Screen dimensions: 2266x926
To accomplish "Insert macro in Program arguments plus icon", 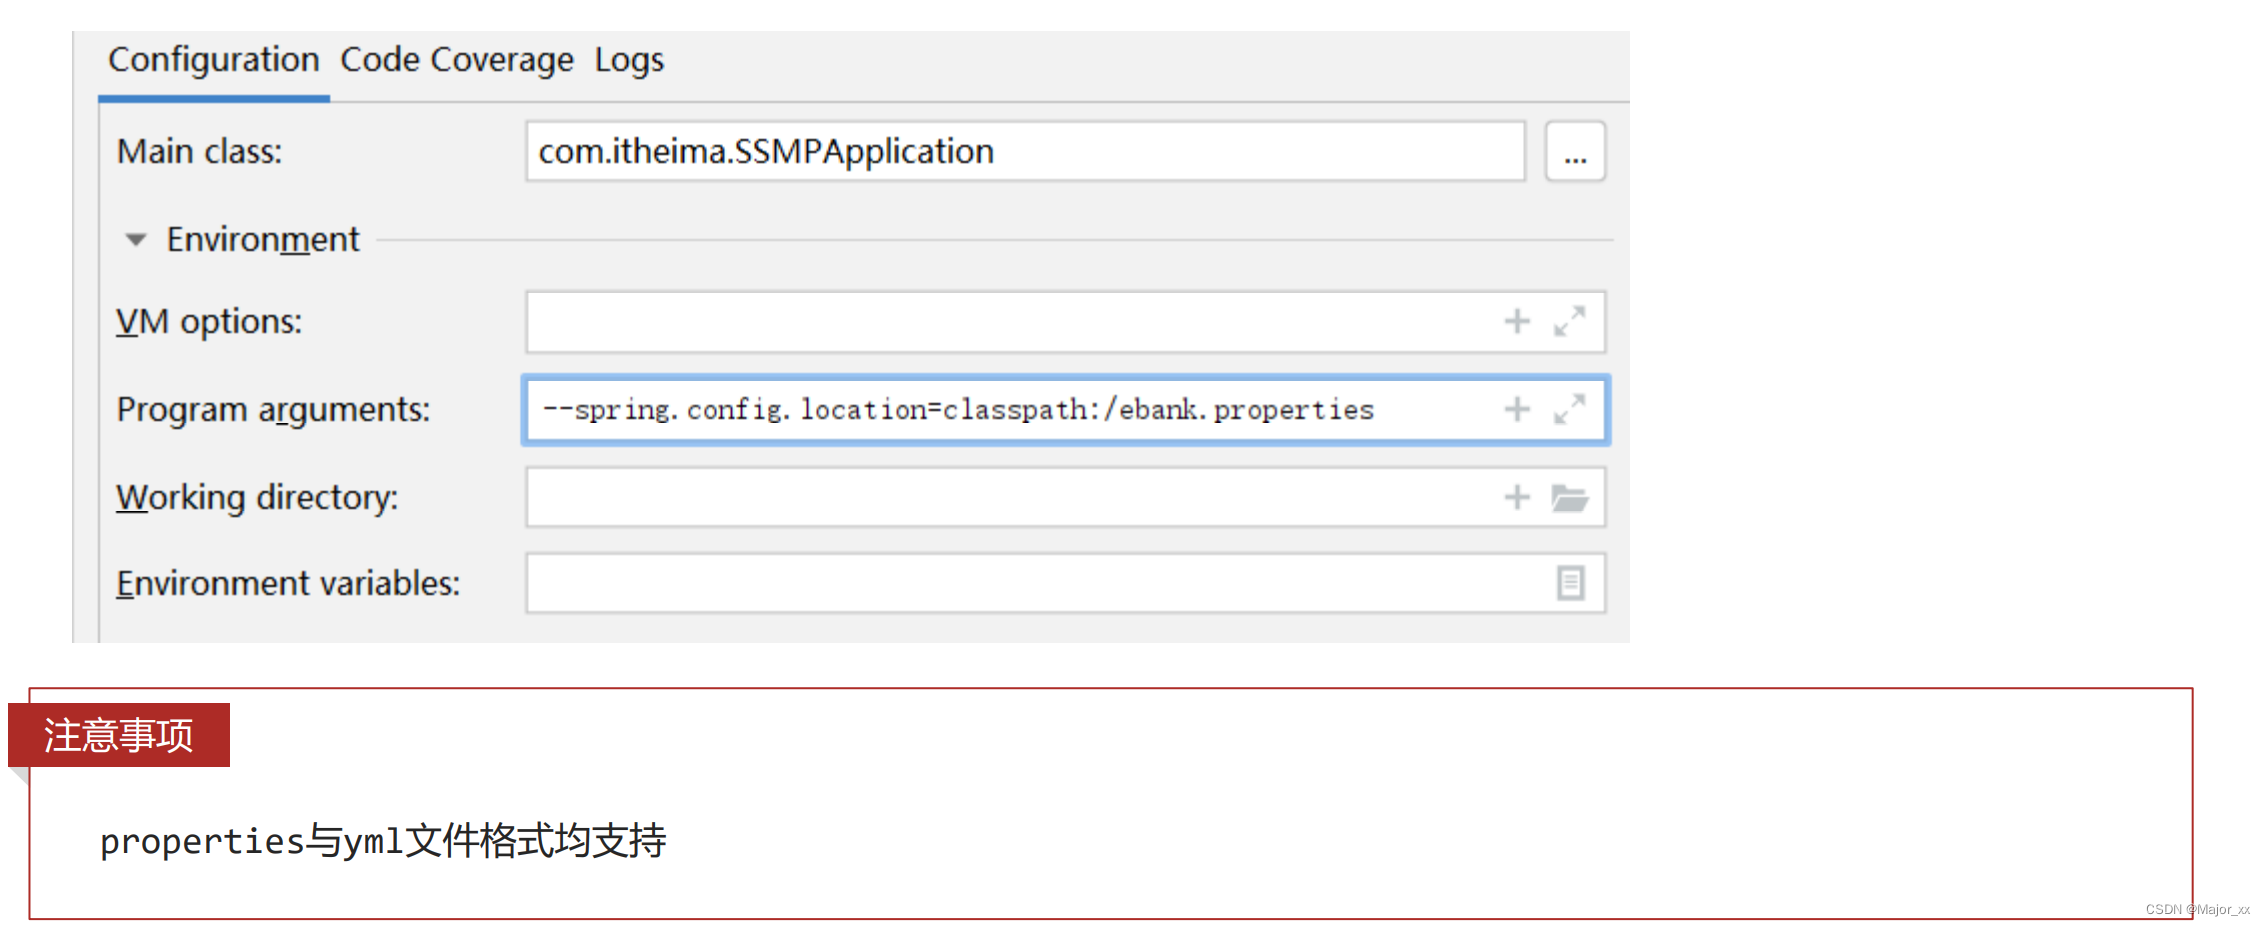I will (x=1517, y=409).
